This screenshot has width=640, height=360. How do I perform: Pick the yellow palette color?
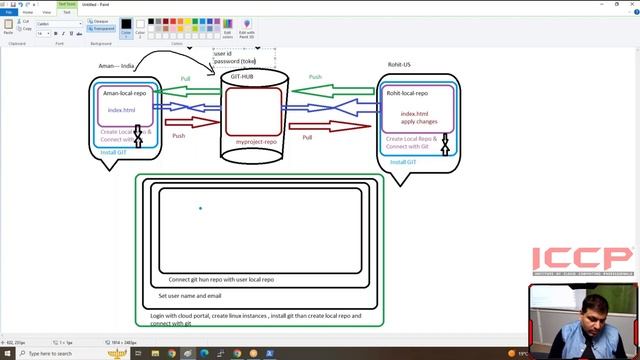pos(188,21)
